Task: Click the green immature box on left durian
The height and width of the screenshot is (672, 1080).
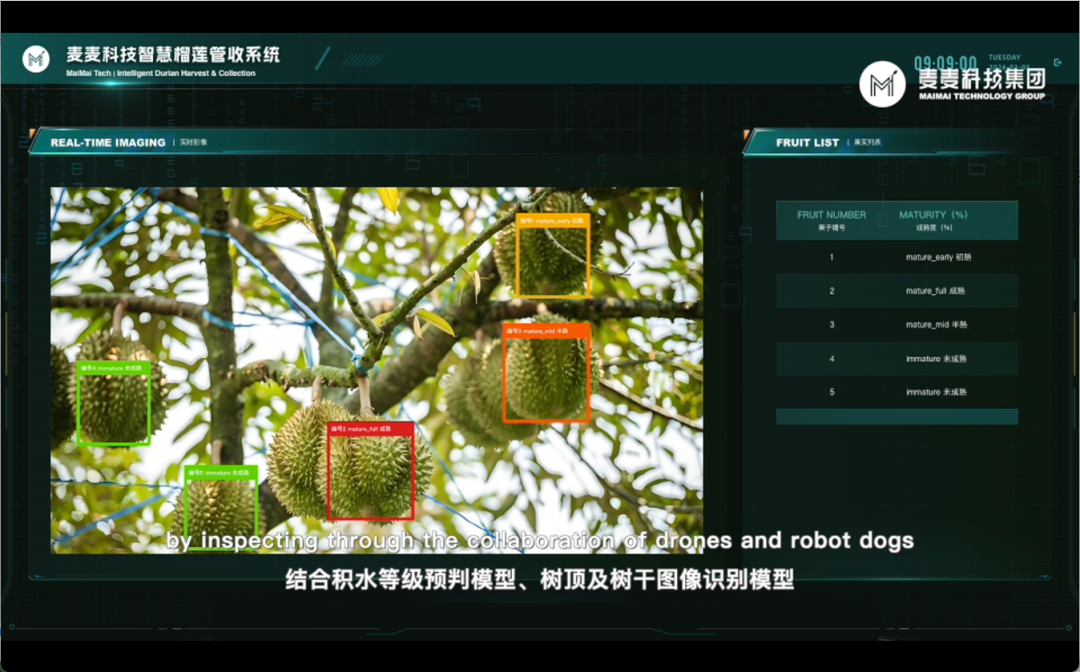Action: (x=113, y=403)
